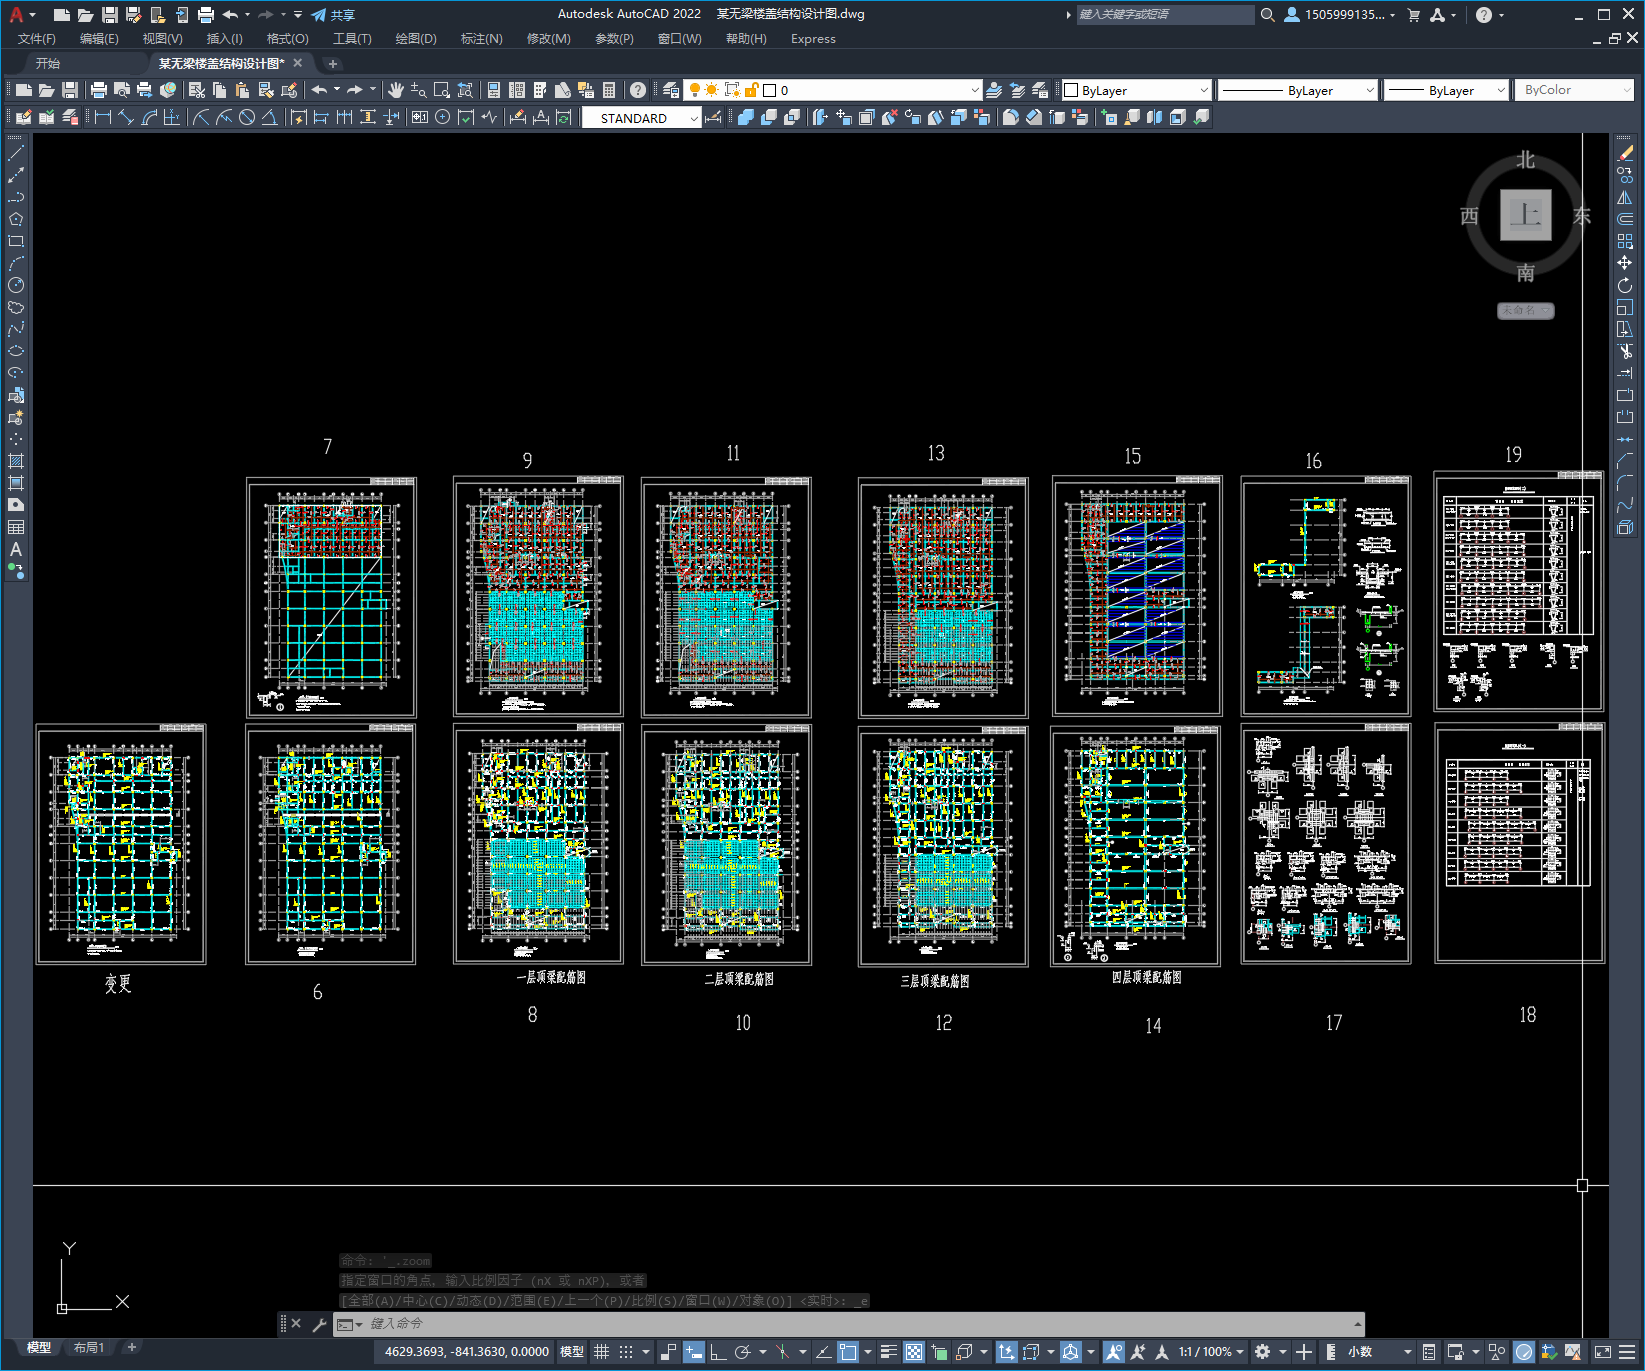Select the Circle tool in draw toolbar
The width and height of the screenshot is (1645, 1371).
click(x=16, y=285)
